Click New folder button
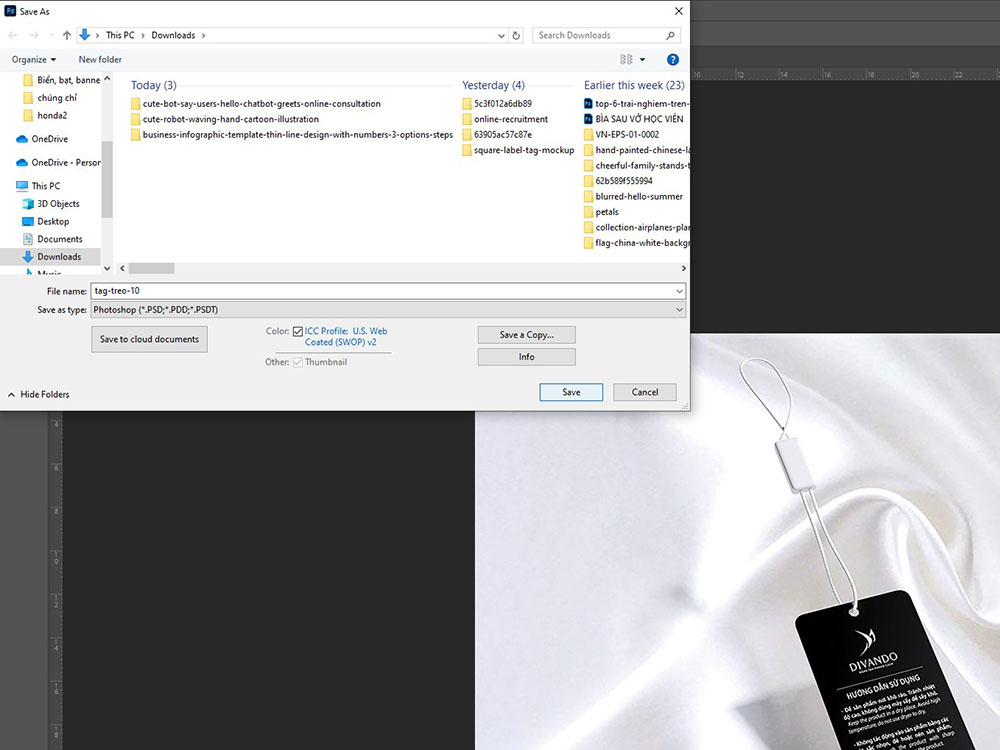This screenshot has width=1000, height=750. click(100, 59)
